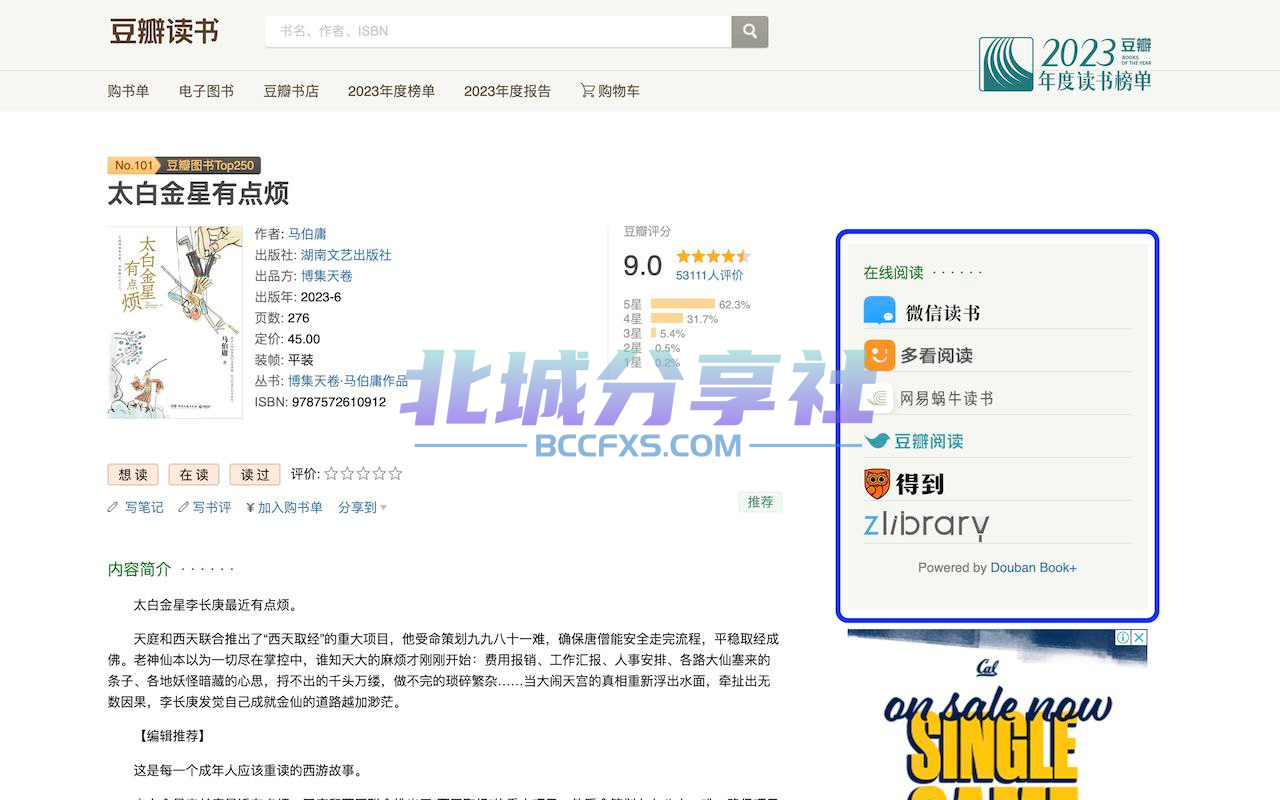Open 2023年度报告 in the navigation
The height and width of the screenshot is (800, 1280).
(x=507, y=91)
